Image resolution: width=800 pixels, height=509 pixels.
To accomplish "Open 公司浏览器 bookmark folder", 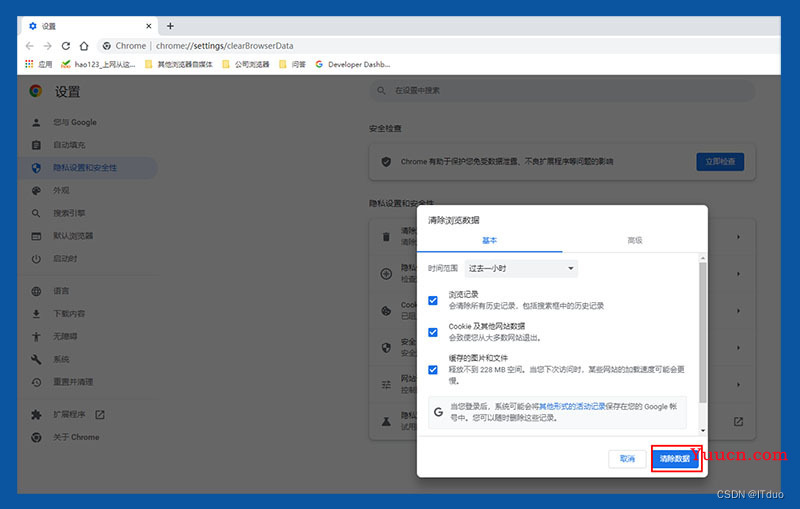I will (x=246, y=64).
